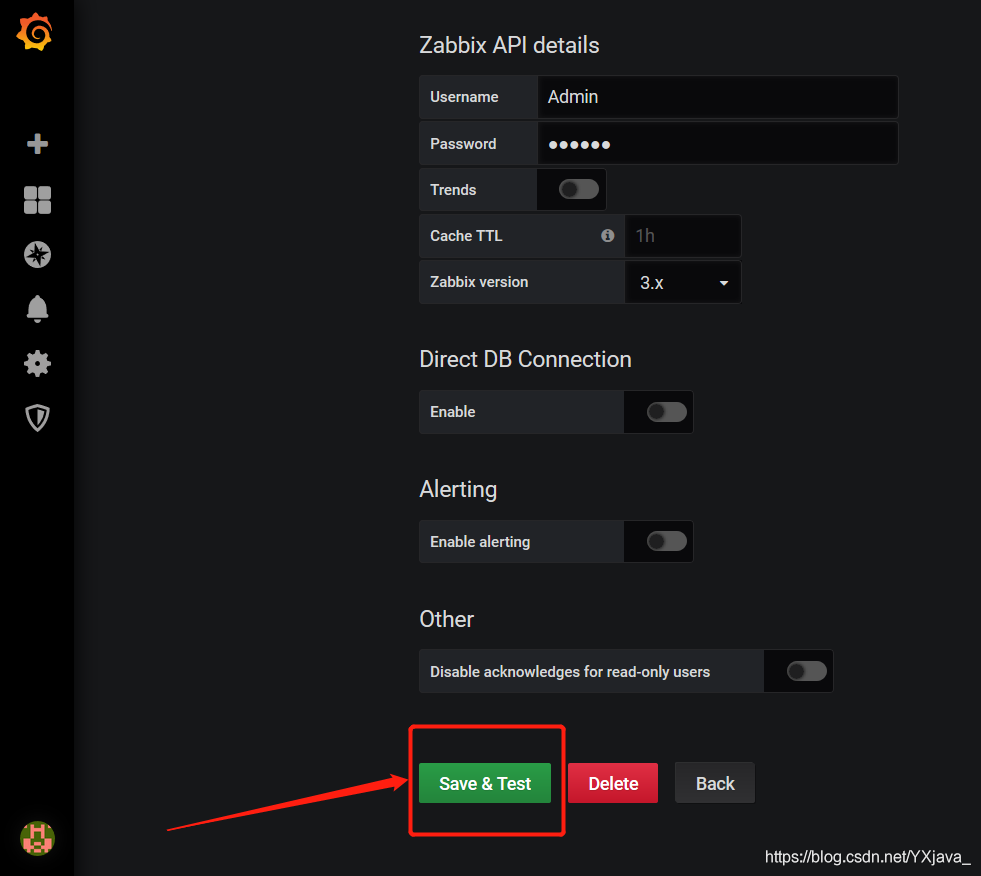This screenshot has width=981, height=876.
Task: Click the Zabbix version label
Action: [x=479, y=282]
